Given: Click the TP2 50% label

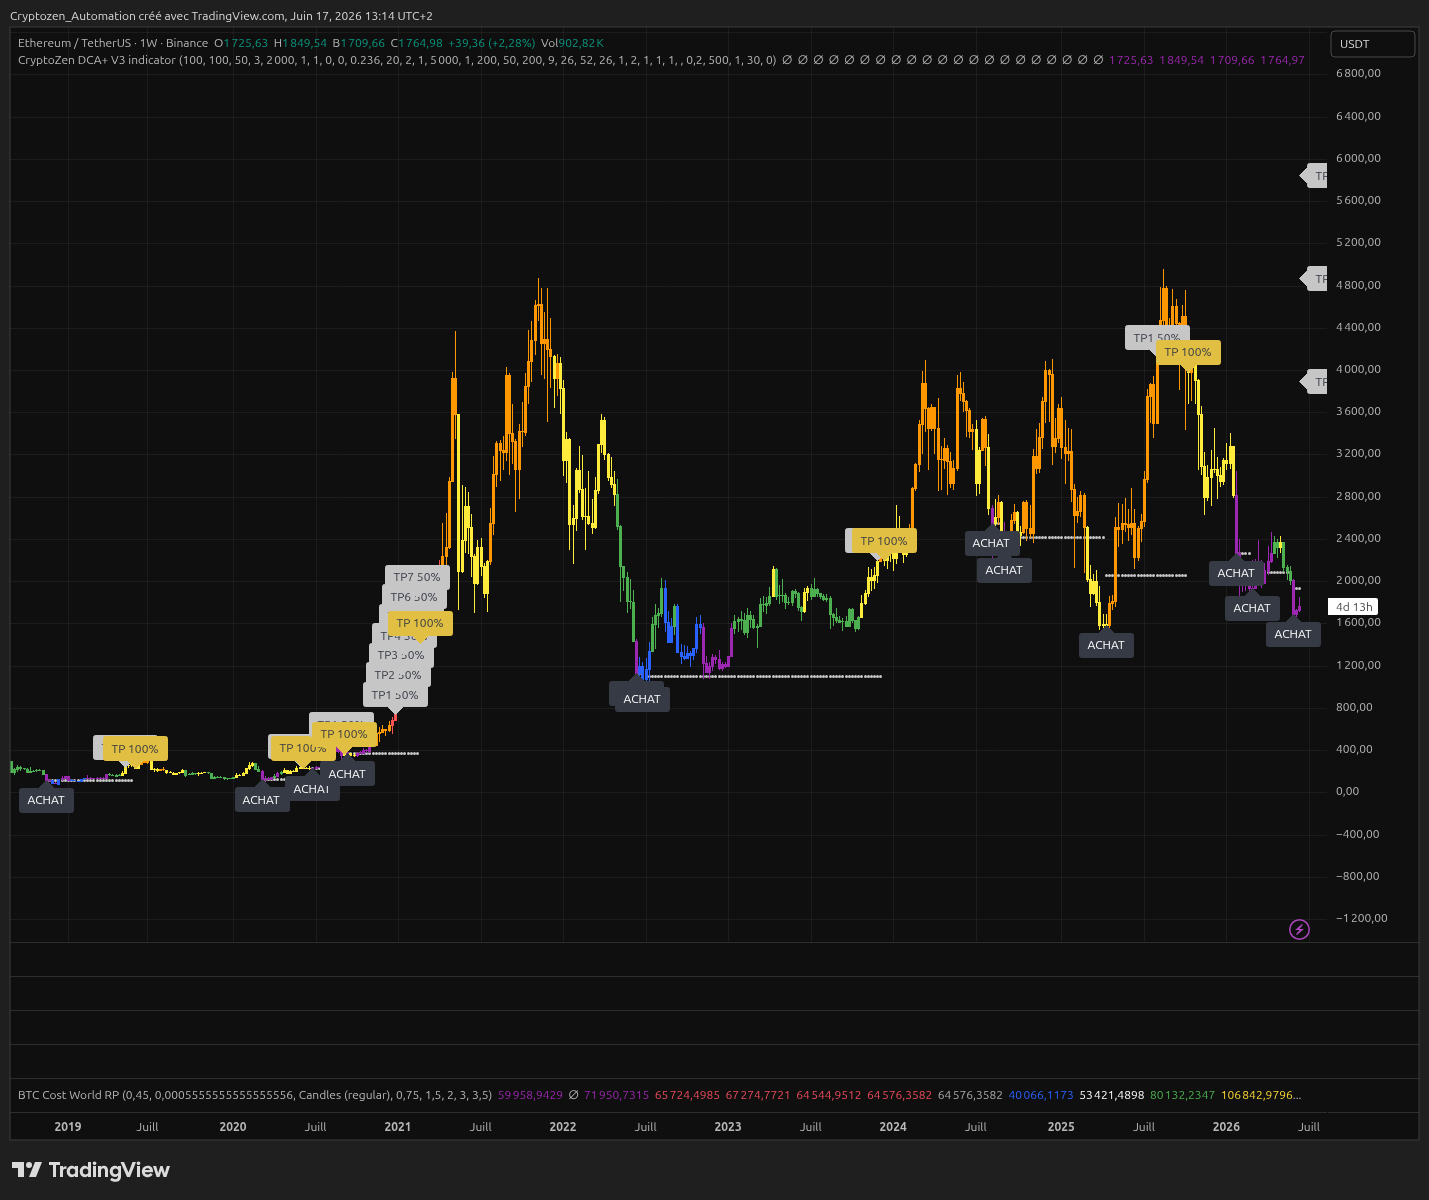Looking at the screenshot, I should [x=398, y=675].
